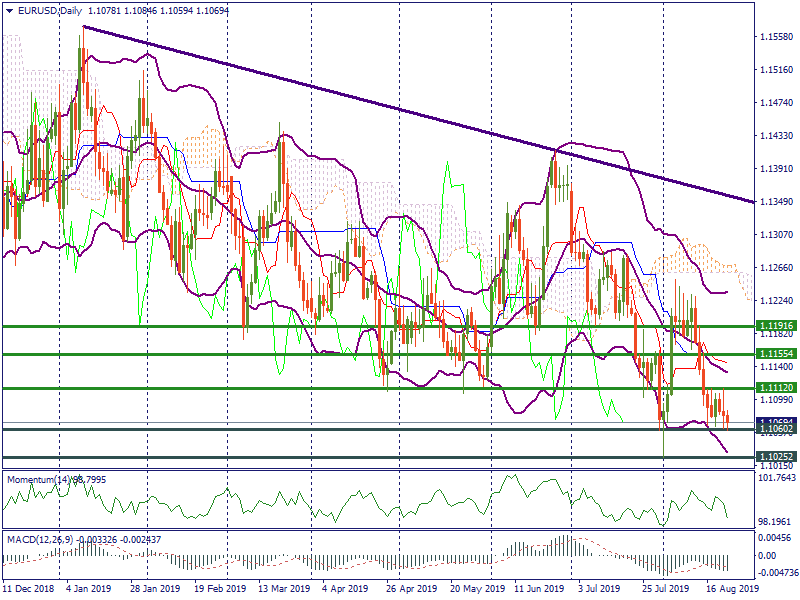Click the 1.15580 value on price scale

coord(776,37)
